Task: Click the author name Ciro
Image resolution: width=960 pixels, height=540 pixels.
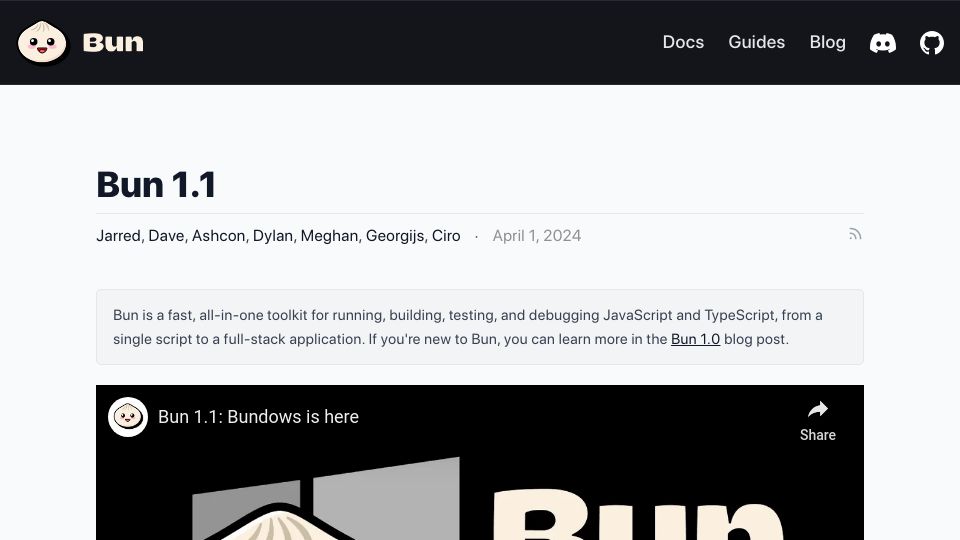Action: pyautogui.click(x=446, y=236)
